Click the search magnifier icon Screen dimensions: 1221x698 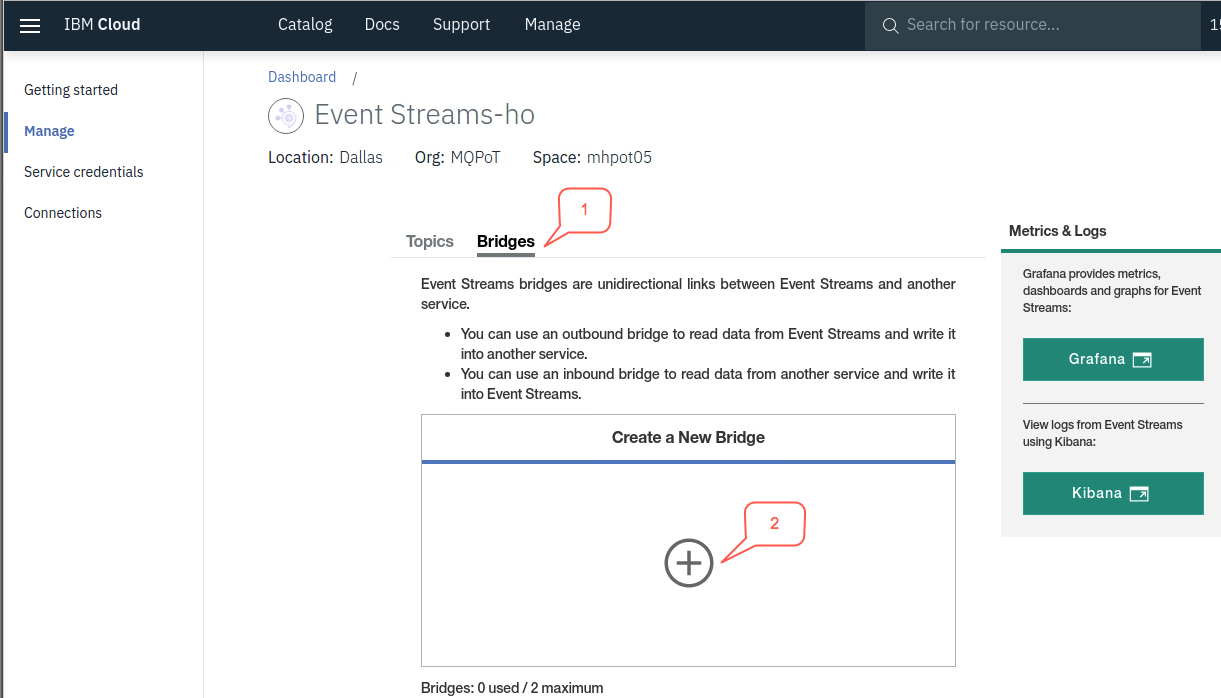[x=890, y=25]
